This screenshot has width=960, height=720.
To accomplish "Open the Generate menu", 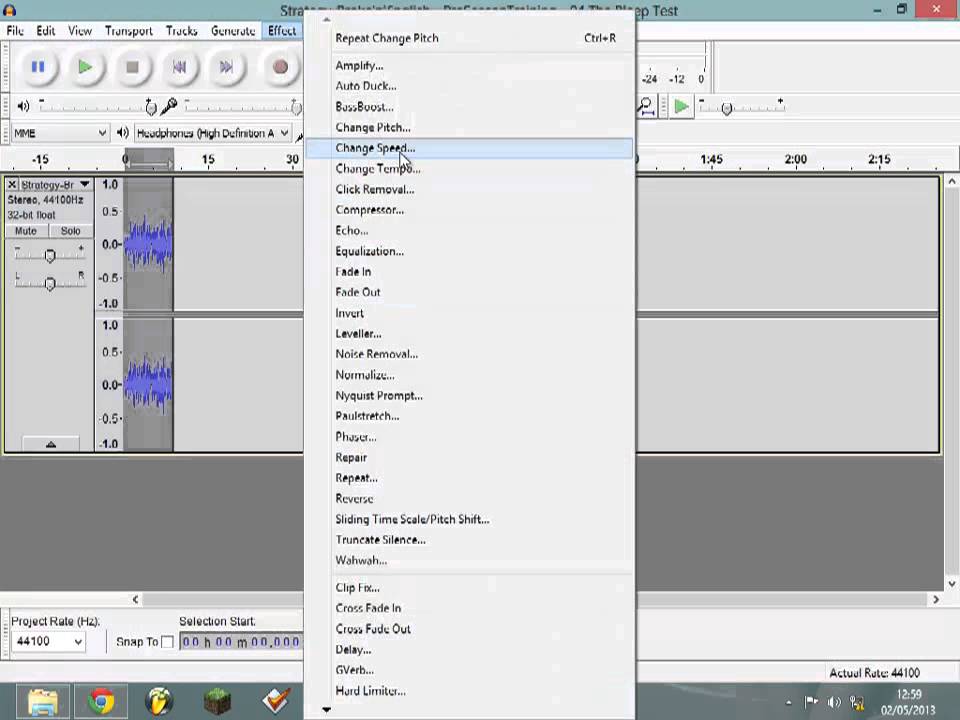I will 233,31.
